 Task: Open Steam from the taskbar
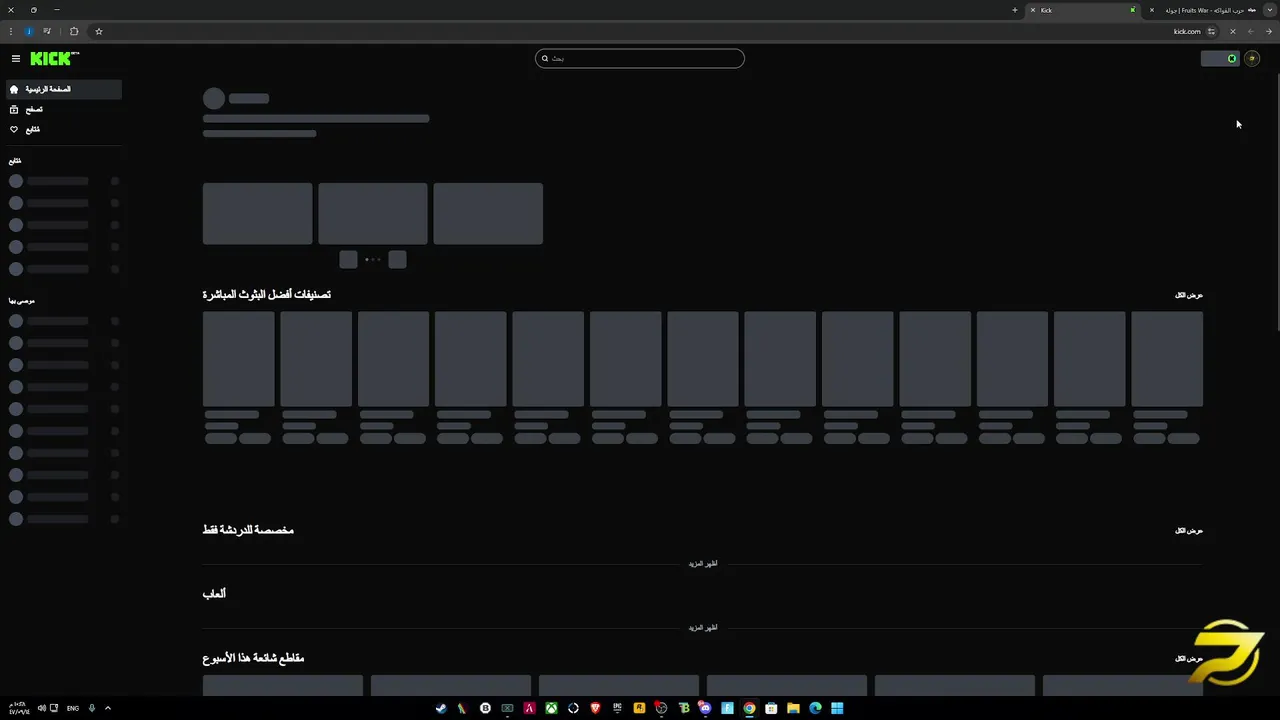coord(441,708)
